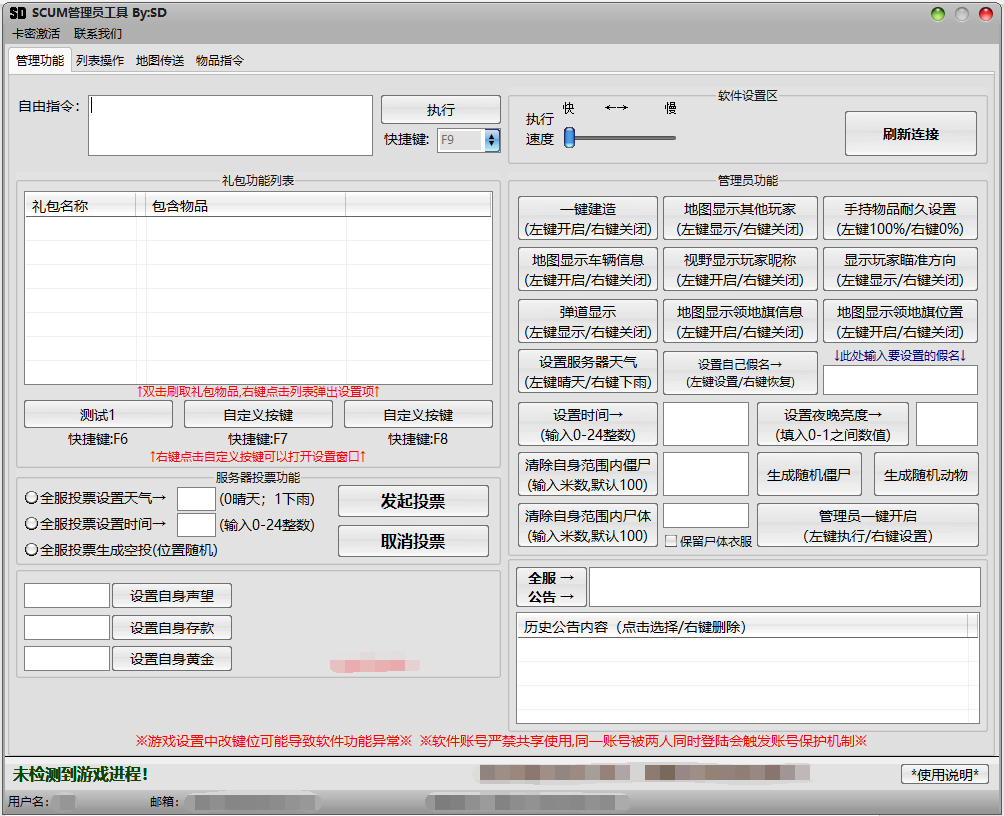Switch to the 列表操作 tab
This screenshot has width=1004, height=816.
(x=100, y=60)
